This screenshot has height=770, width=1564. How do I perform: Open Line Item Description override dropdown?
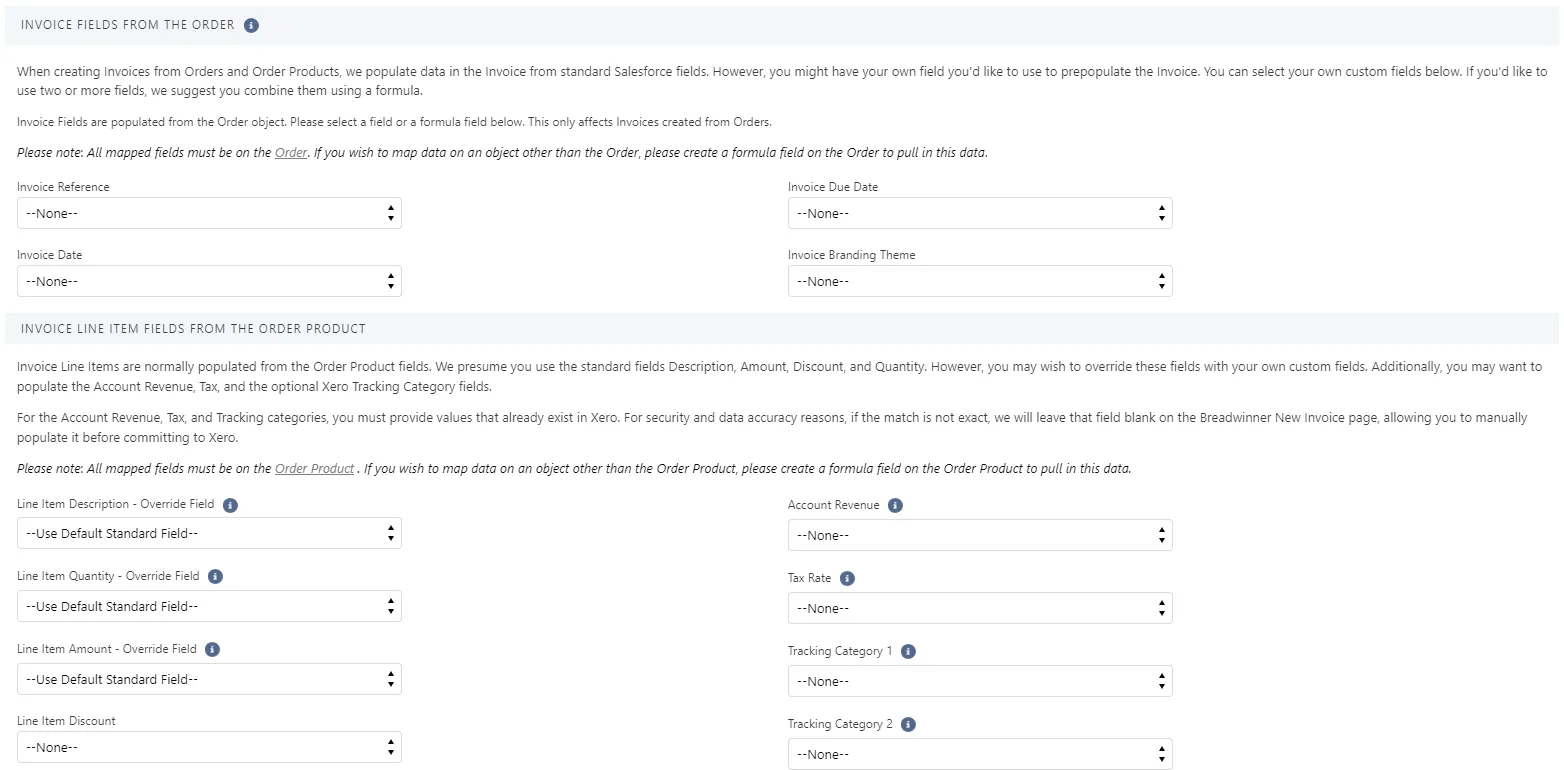209,533
